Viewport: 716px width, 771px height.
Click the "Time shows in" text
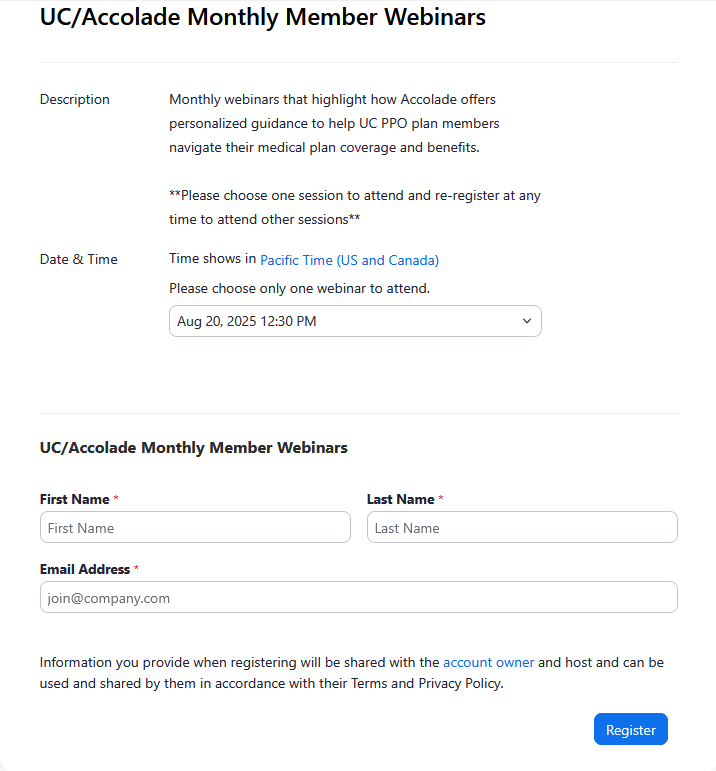click(212, 259)
